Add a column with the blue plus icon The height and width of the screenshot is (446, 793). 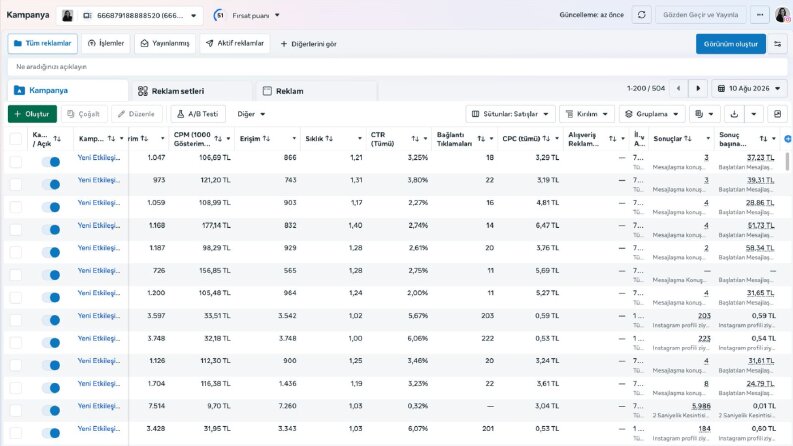click(x=787, y=139)
